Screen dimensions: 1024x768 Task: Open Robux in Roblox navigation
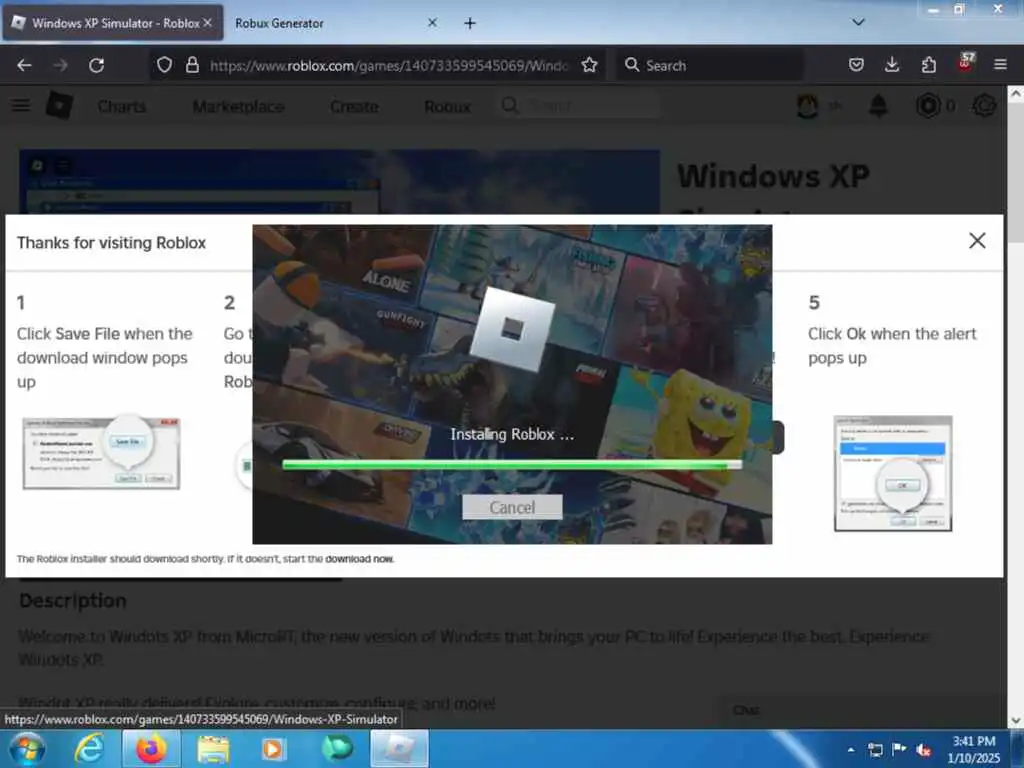[x=447, y=106]
